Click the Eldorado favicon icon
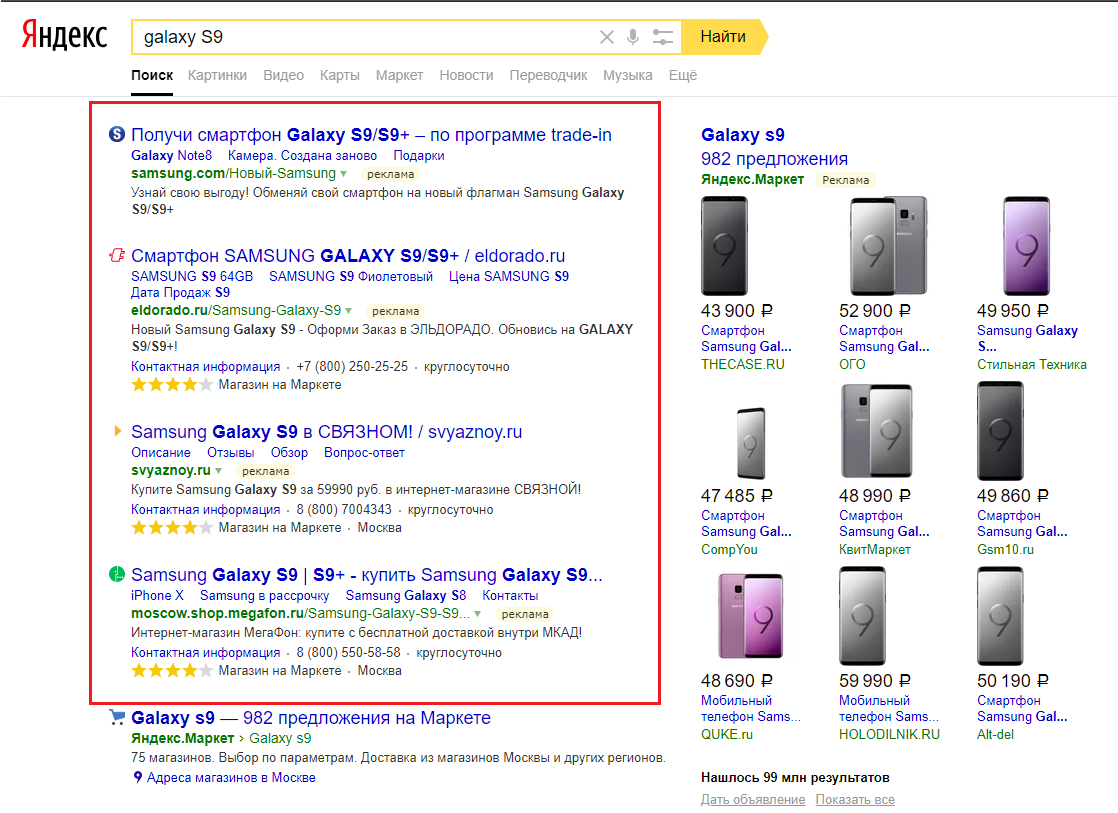The image size is (1118, 813). (117, 255)
